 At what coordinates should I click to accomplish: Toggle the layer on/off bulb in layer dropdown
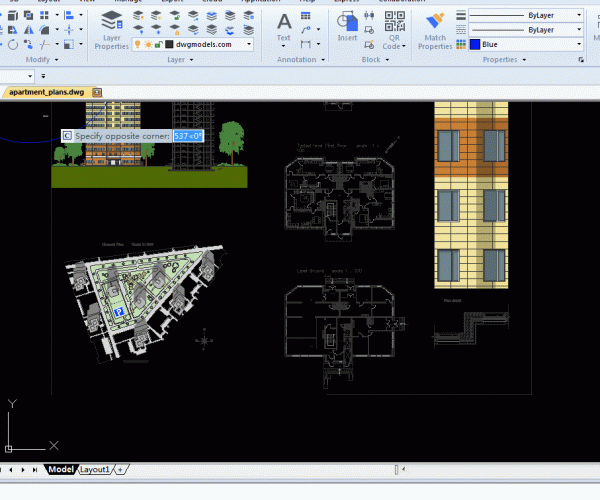pyautogui.click(x=138, y=44)
